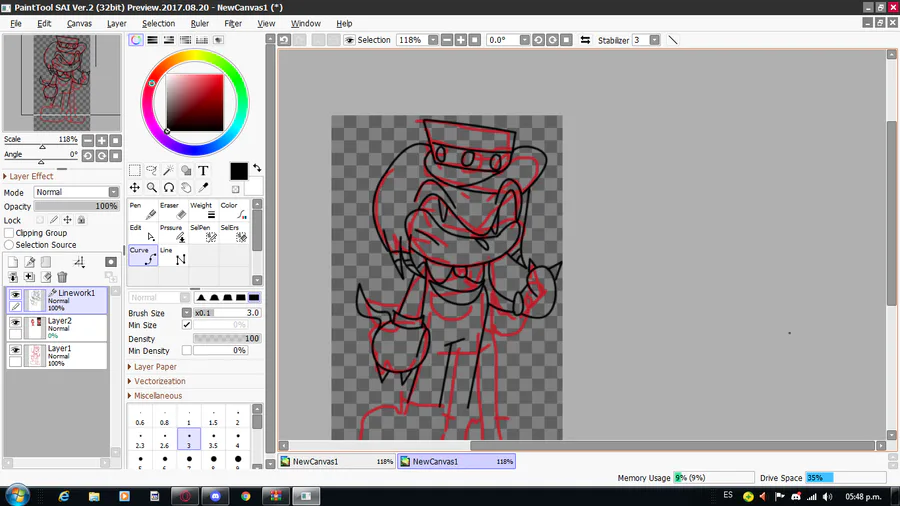Screen dimensions: 900x506
Task: Toggle the Min Density checkbox
Action: pos(187,350)
